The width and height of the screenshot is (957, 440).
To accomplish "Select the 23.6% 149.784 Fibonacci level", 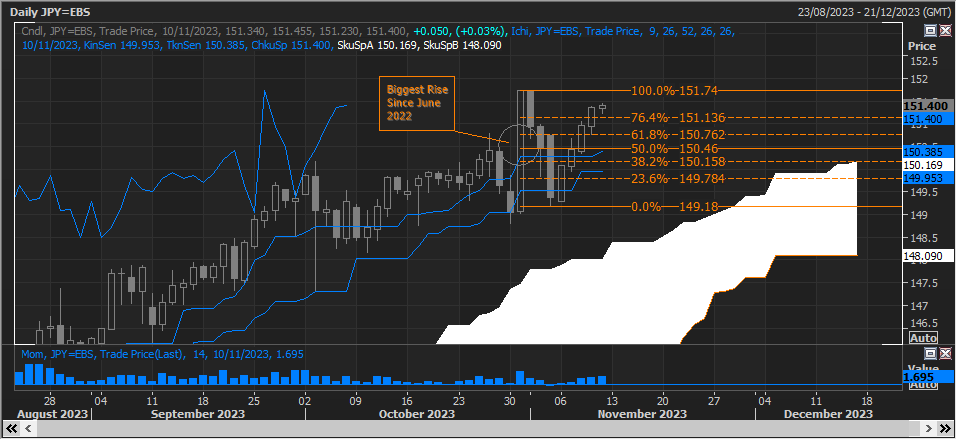I will click(679, 179).
